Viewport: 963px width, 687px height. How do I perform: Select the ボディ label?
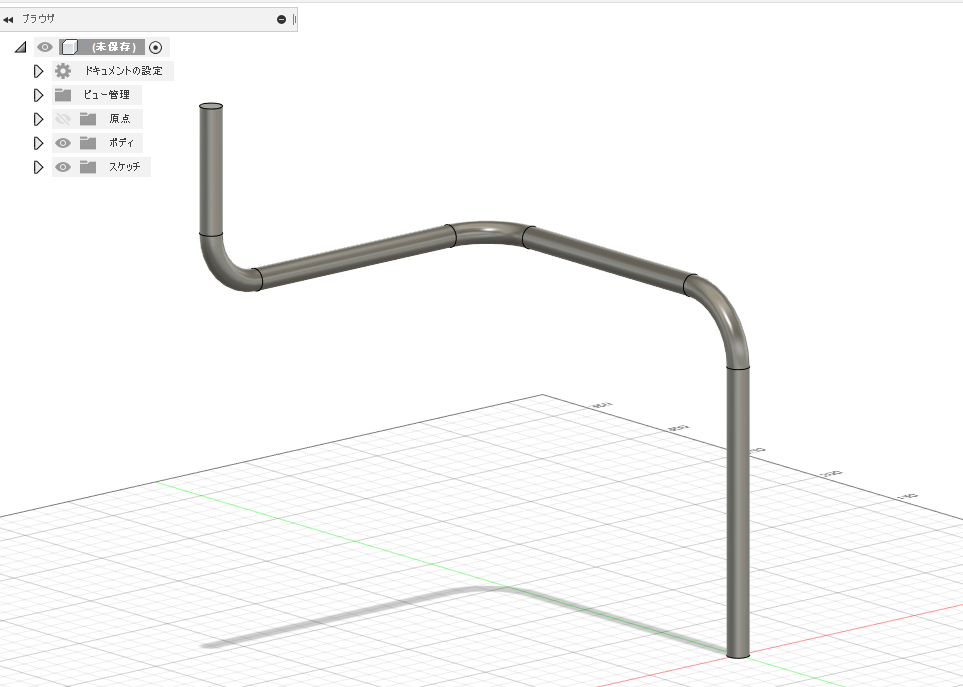pos(121,143)
